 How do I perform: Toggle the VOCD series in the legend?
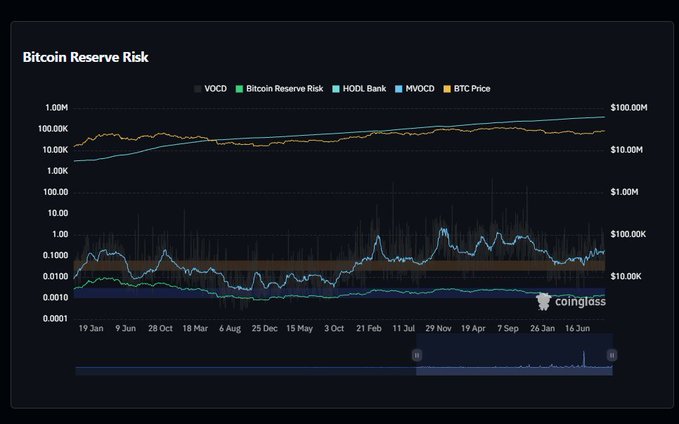click(x=210, y=89)
